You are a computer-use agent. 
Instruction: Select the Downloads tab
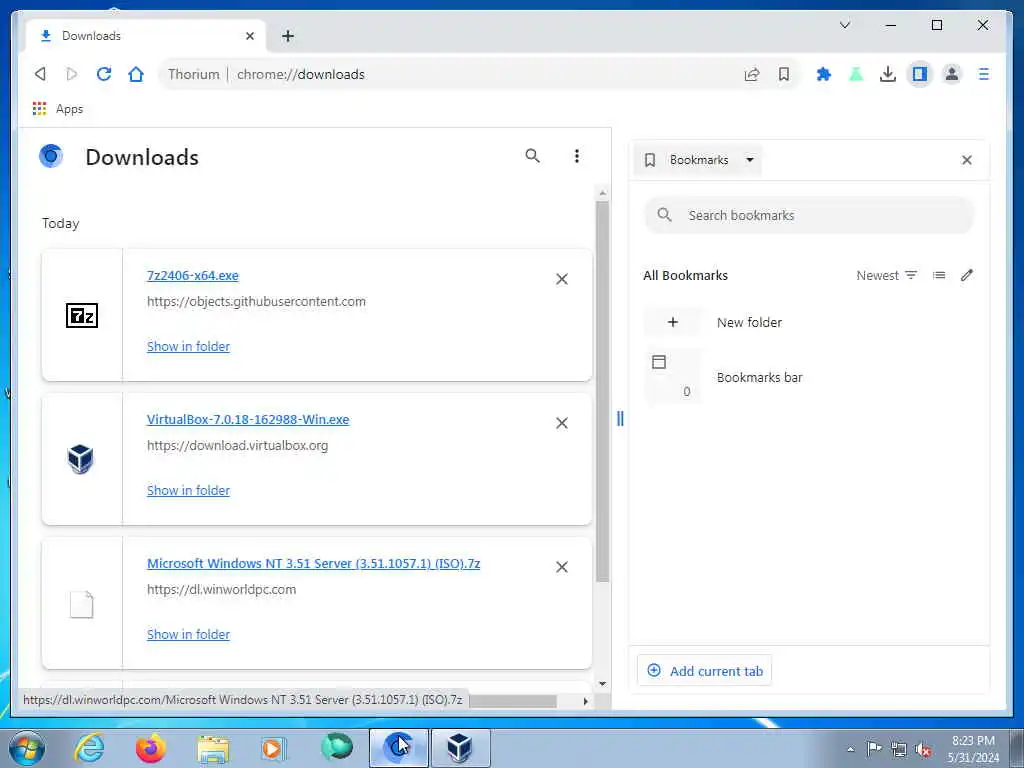pyautogui.click(x=145, y=36)
